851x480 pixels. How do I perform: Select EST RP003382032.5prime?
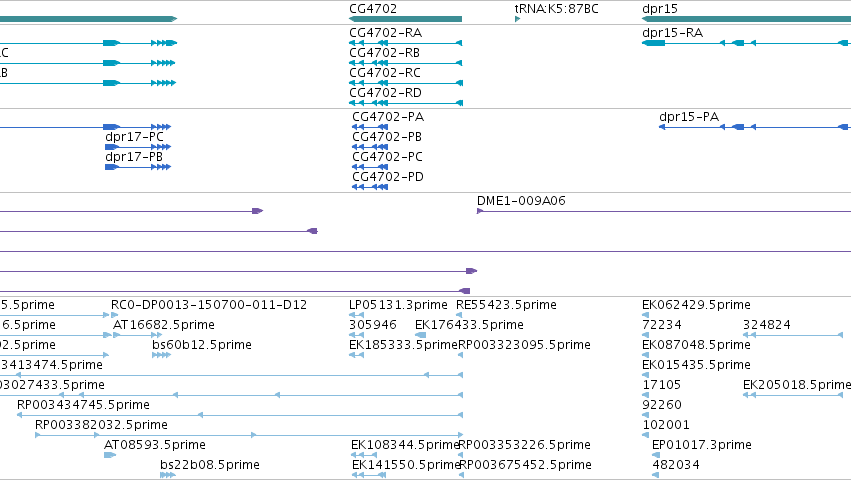101,425
